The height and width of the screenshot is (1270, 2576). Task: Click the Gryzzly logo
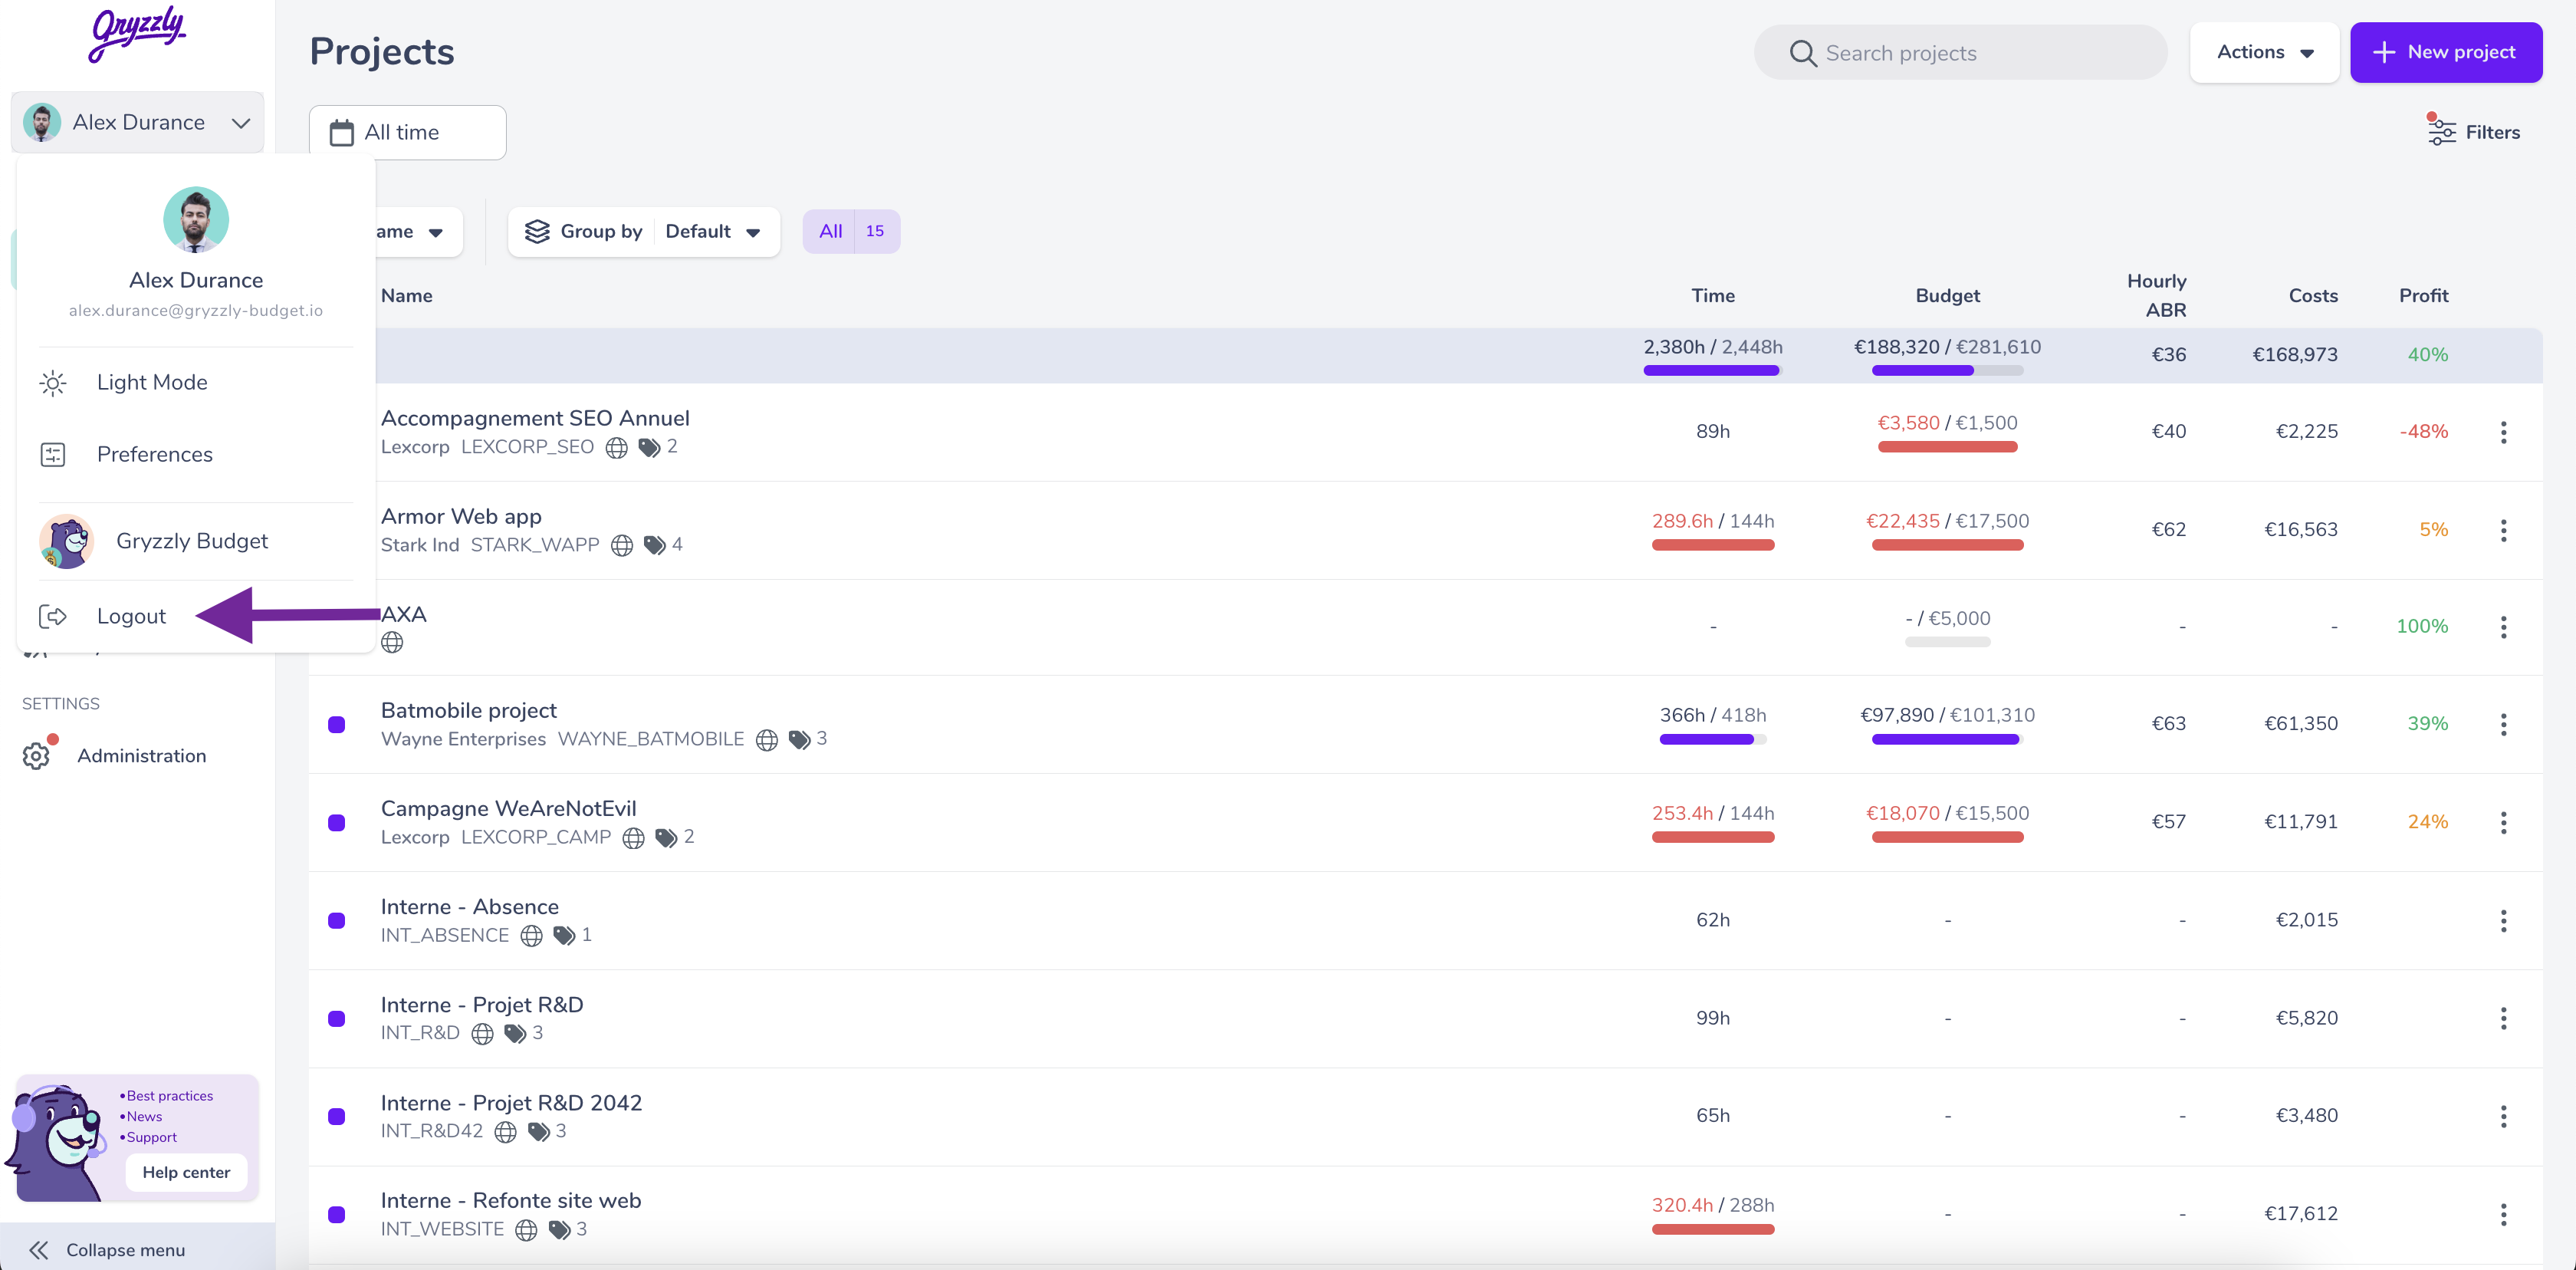point(138,34)
